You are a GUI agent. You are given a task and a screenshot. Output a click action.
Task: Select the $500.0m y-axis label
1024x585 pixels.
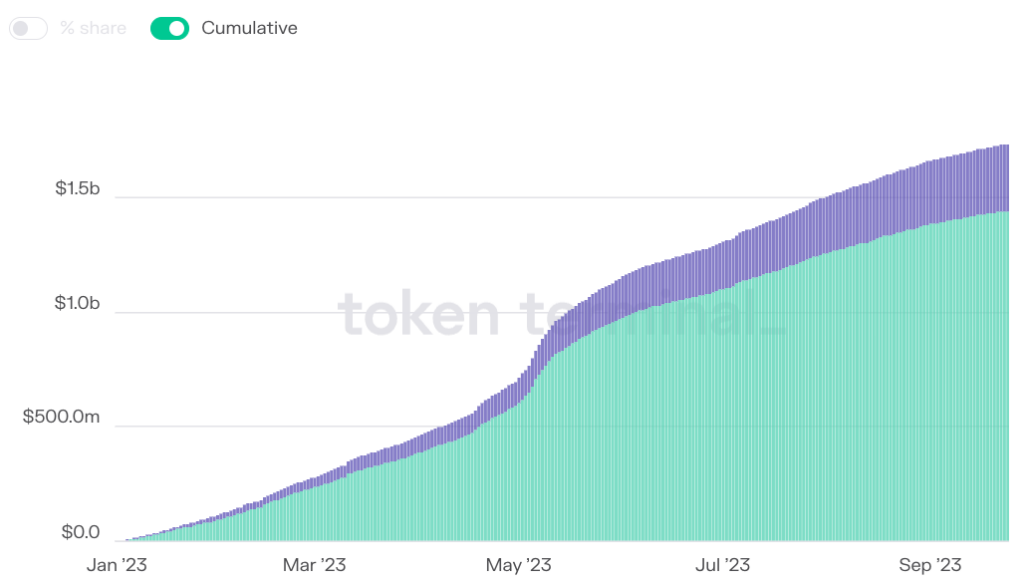[x=61, y=417]
